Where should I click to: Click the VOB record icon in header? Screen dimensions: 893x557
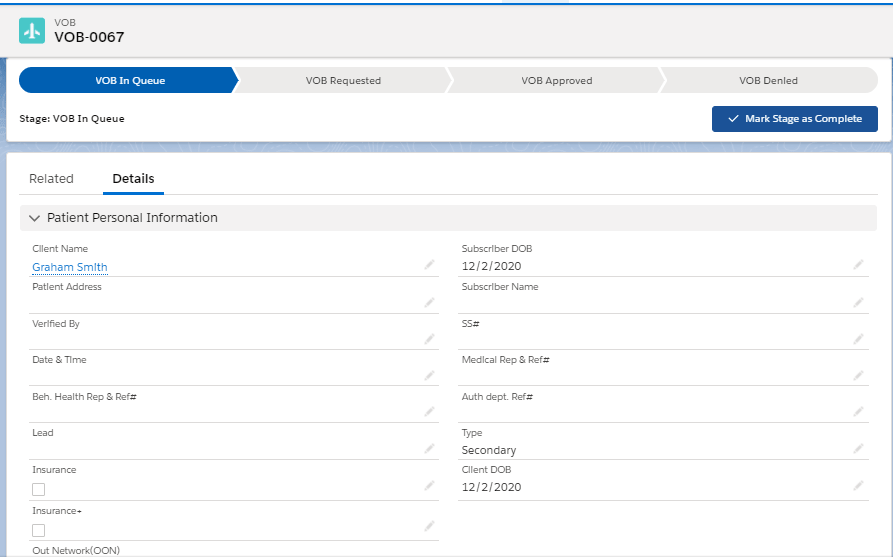(x=32, y=30)
